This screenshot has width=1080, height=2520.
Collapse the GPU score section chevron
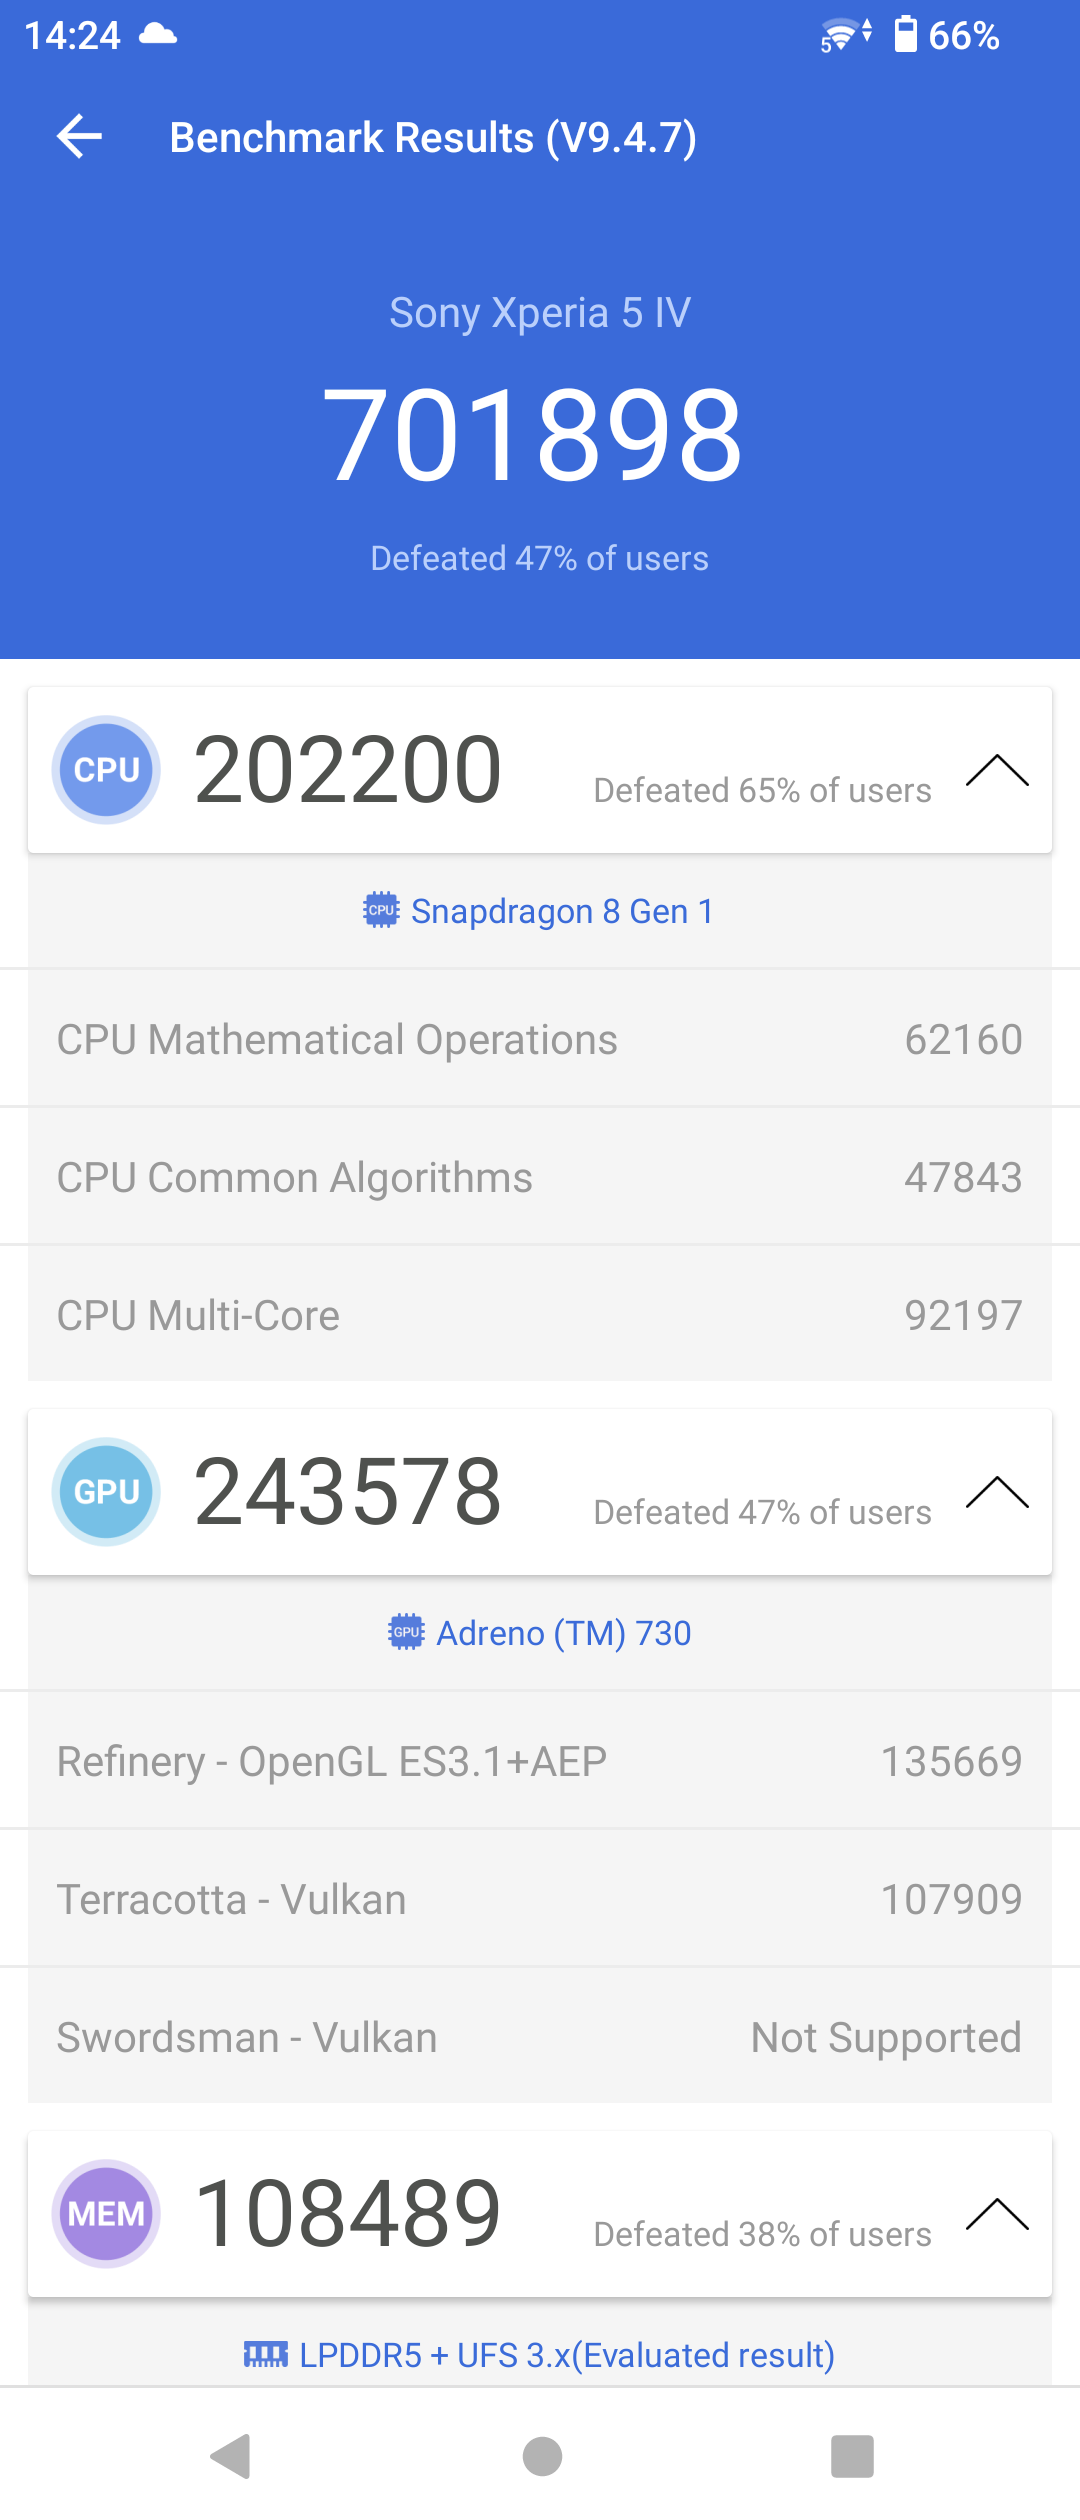[997, 1493]
